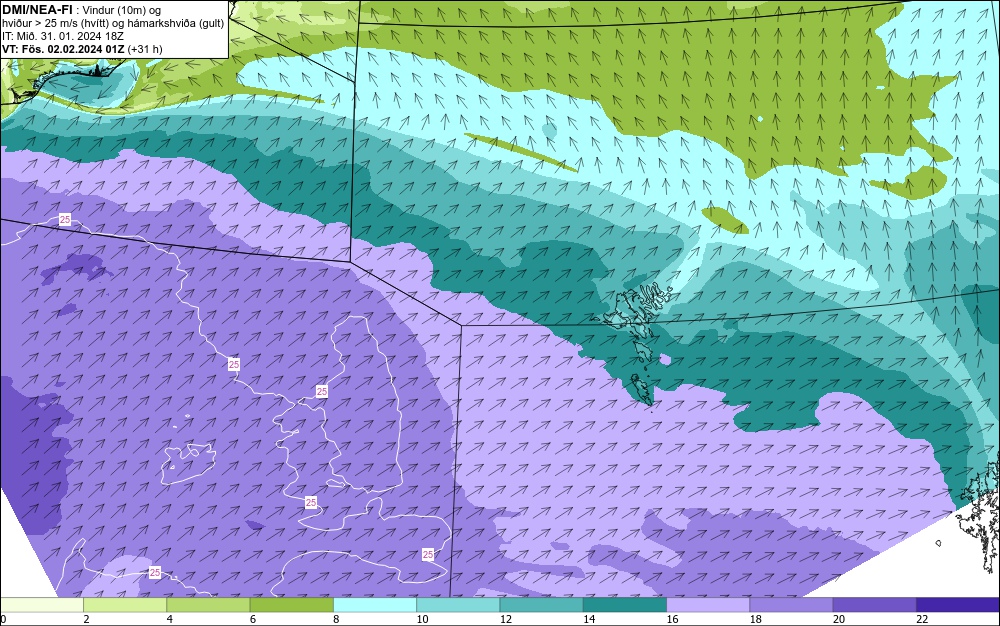Click the legend scale label 14

pyautogui.click(x=589, y=619)
